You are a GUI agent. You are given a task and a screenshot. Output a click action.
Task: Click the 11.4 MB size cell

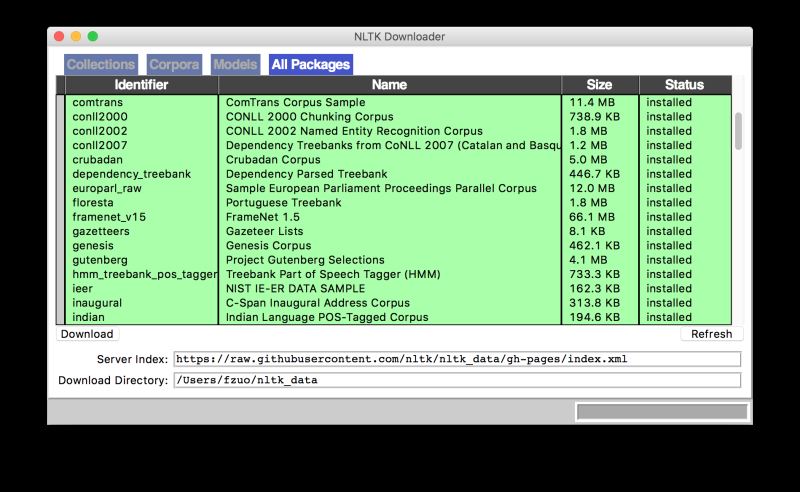click(x=592, y=102)
